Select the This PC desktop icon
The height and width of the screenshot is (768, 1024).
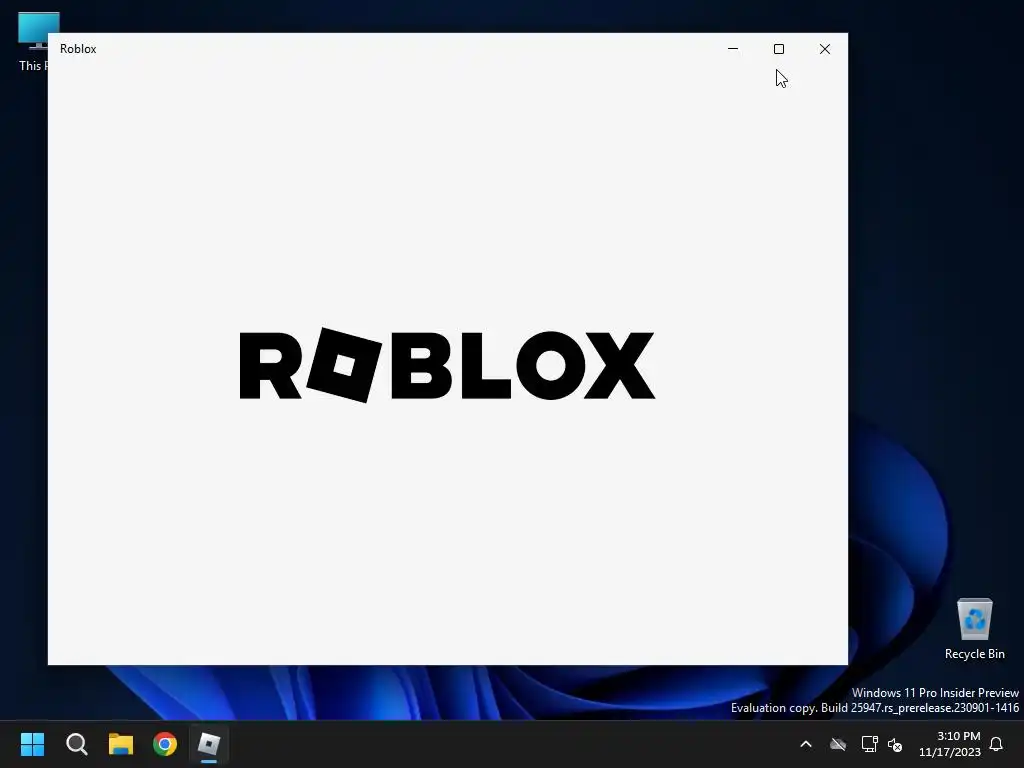coord(33,41)
